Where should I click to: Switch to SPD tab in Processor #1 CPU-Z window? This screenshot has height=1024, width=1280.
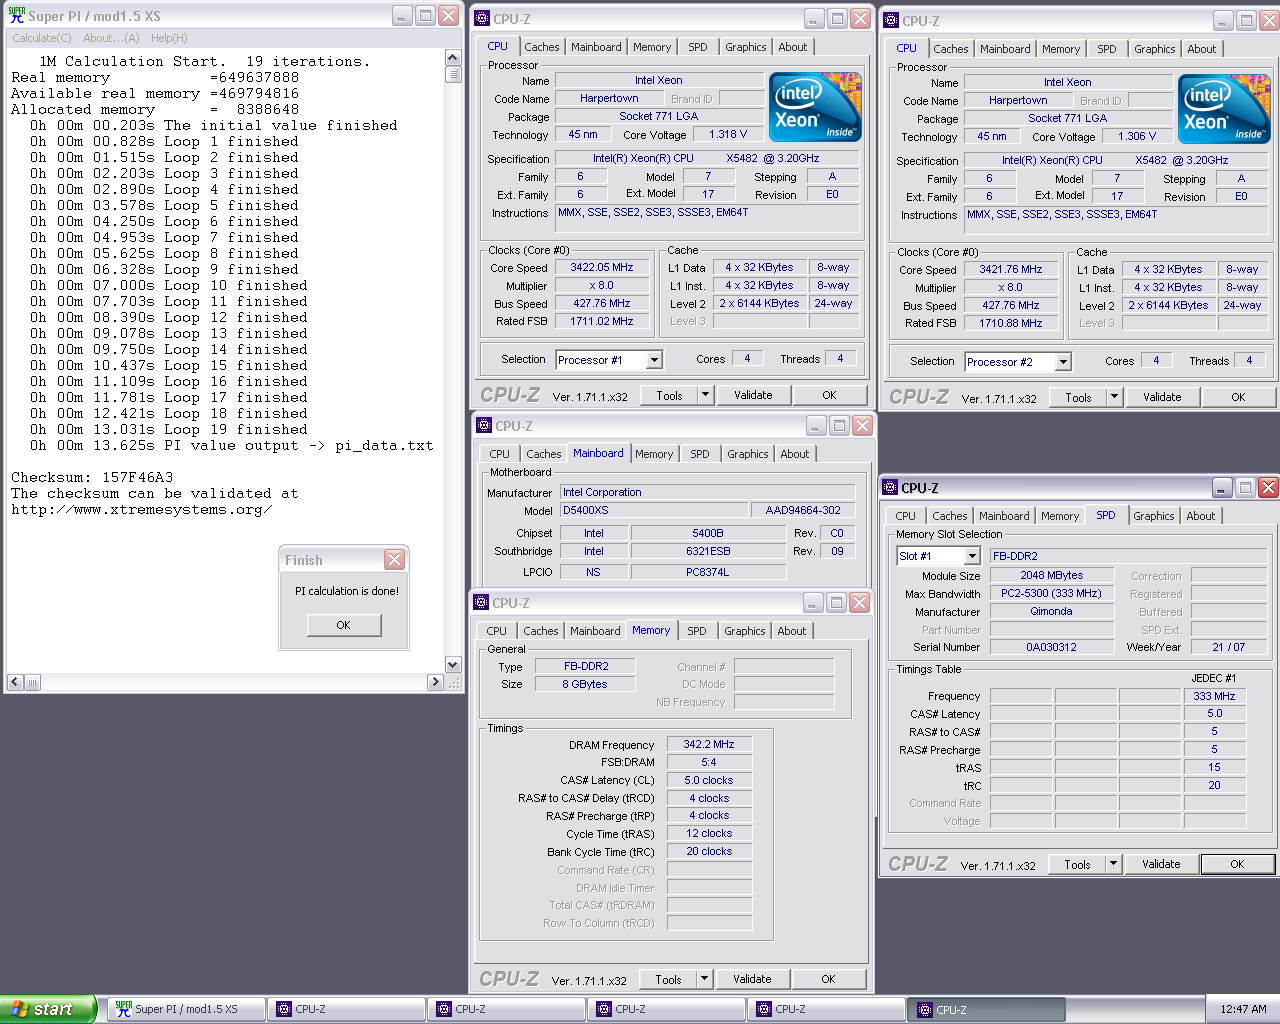[698, 47]
